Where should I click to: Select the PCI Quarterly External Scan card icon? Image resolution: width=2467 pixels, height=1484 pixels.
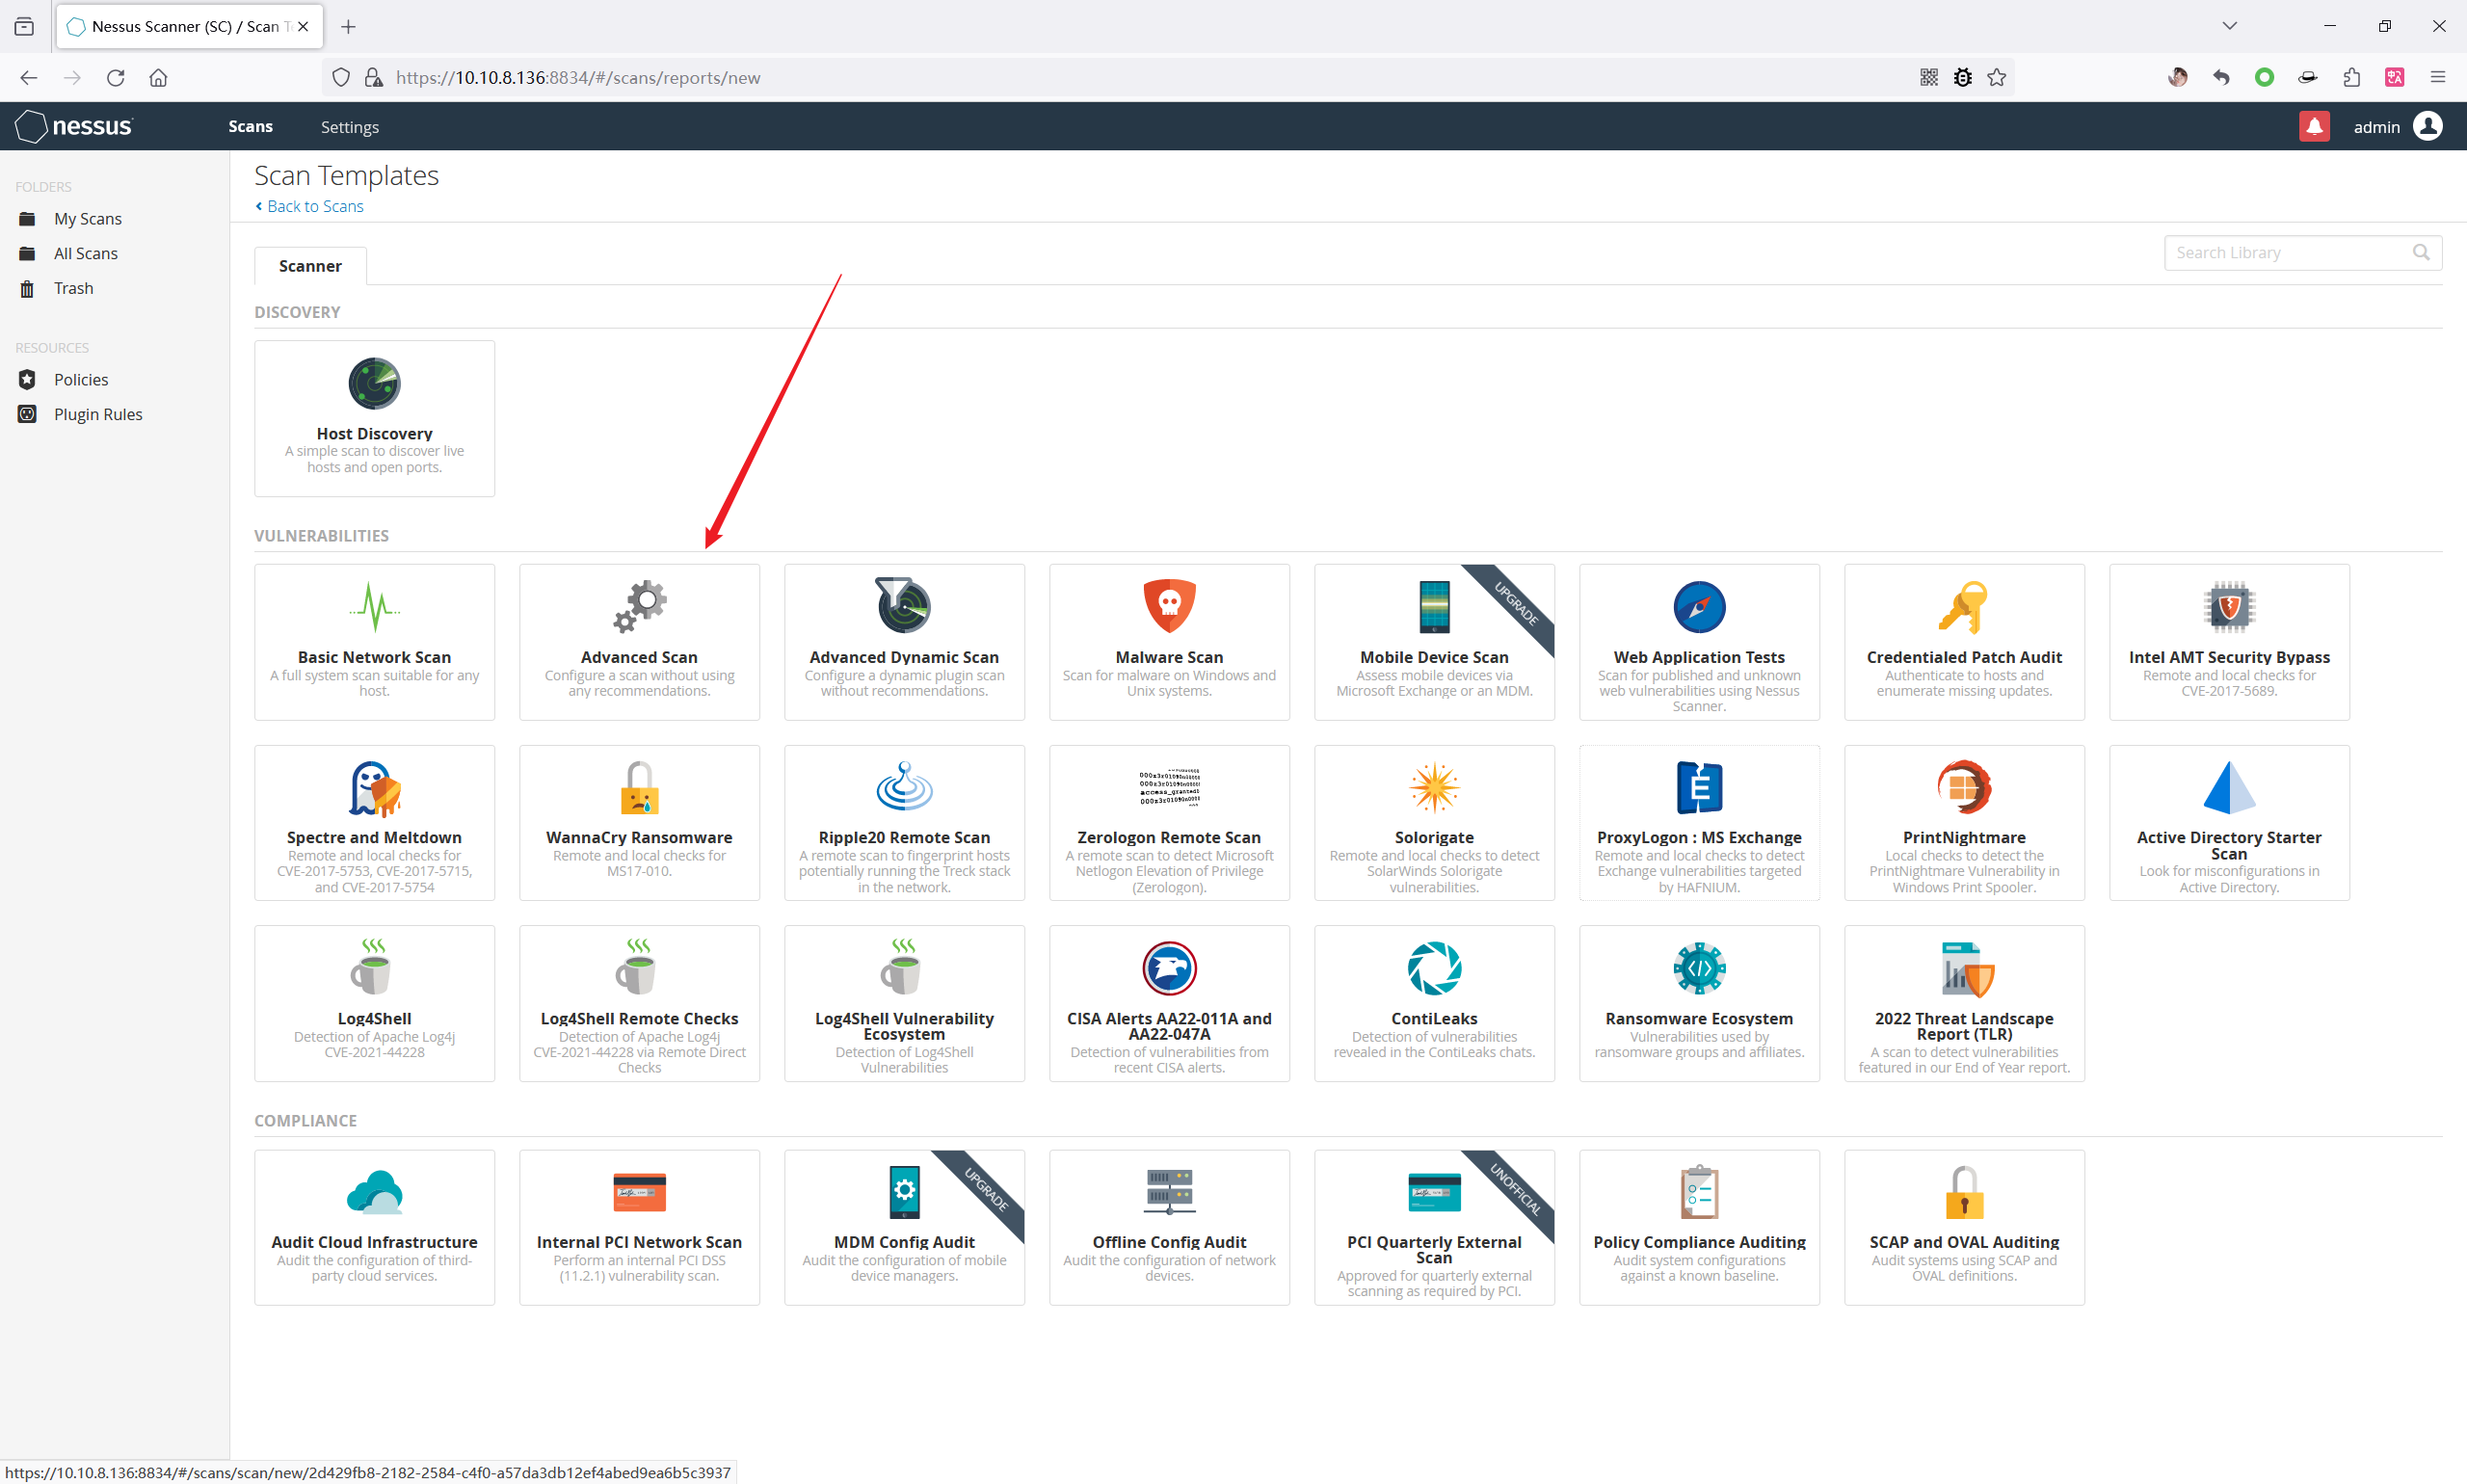(1434, 1192)
